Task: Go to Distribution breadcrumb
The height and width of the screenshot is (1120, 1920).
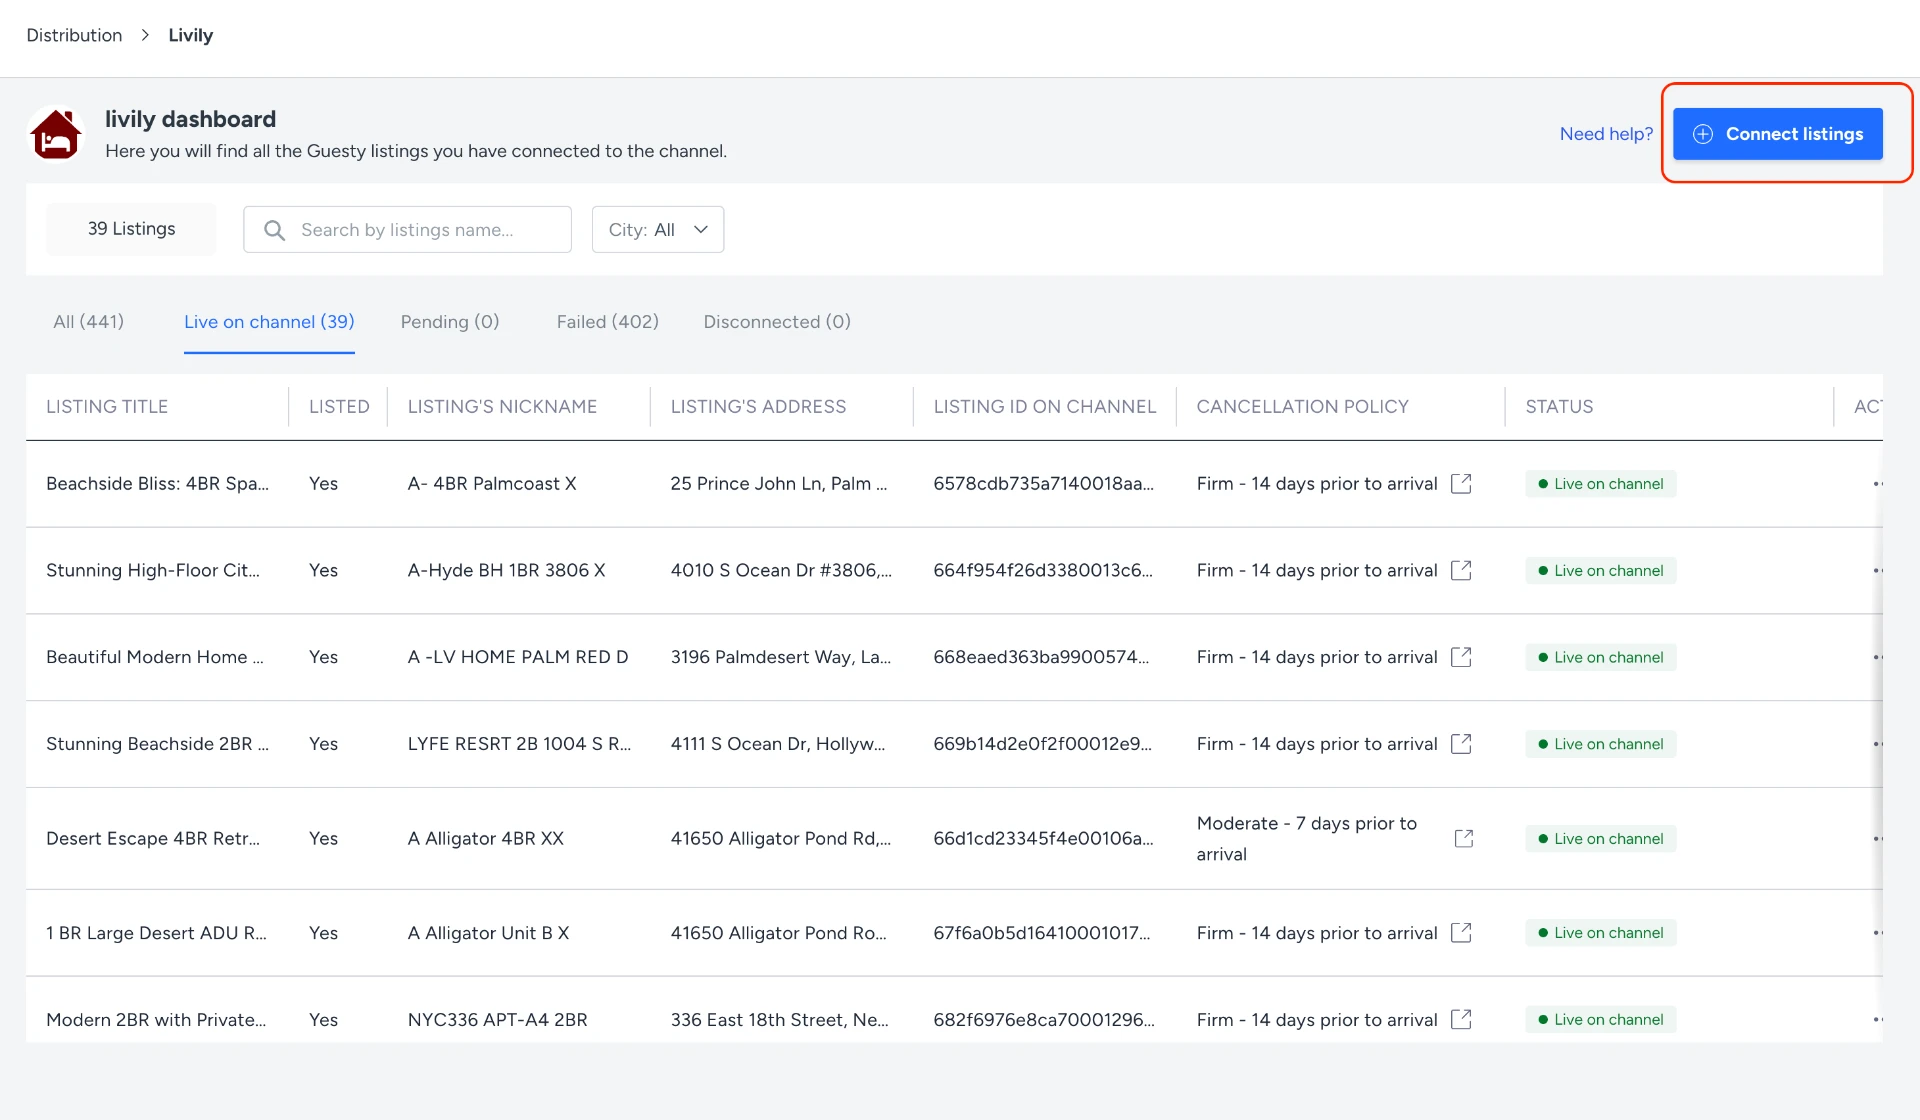Action: coord(74,35)
